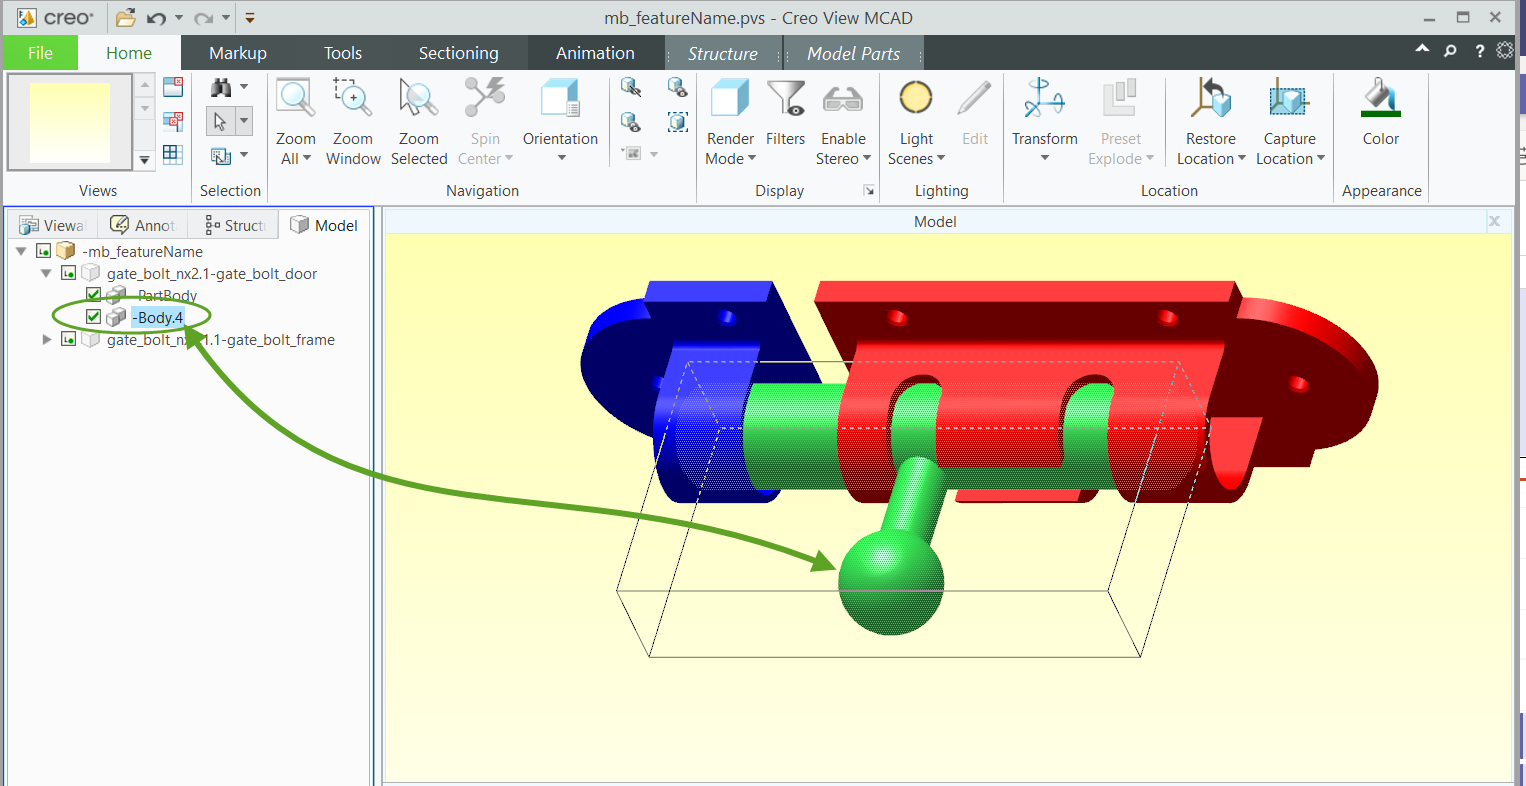Toggle Enable Stereo 3D glasses
The height and width of the screenshot is (786, 1526).
coord(843,122)
